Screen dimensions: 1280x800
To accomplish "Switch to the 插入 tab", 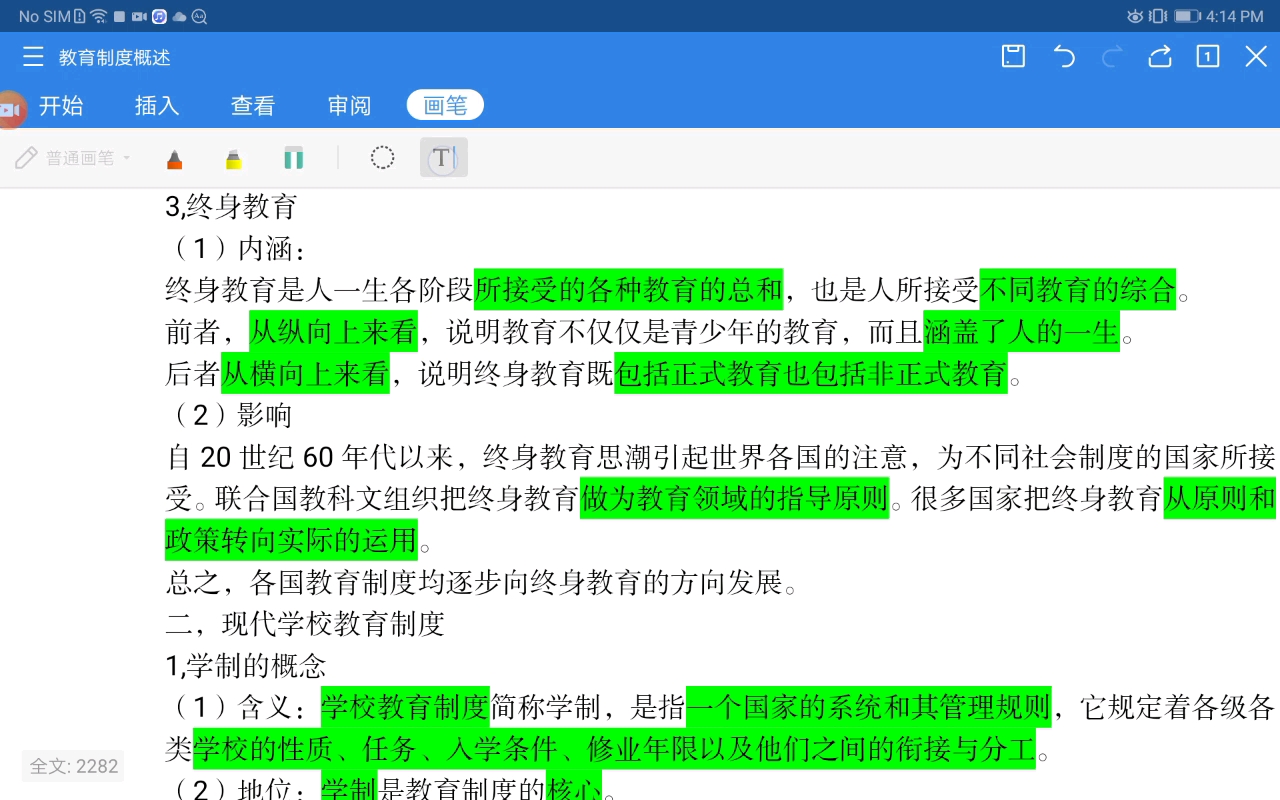I will (157, 105).
